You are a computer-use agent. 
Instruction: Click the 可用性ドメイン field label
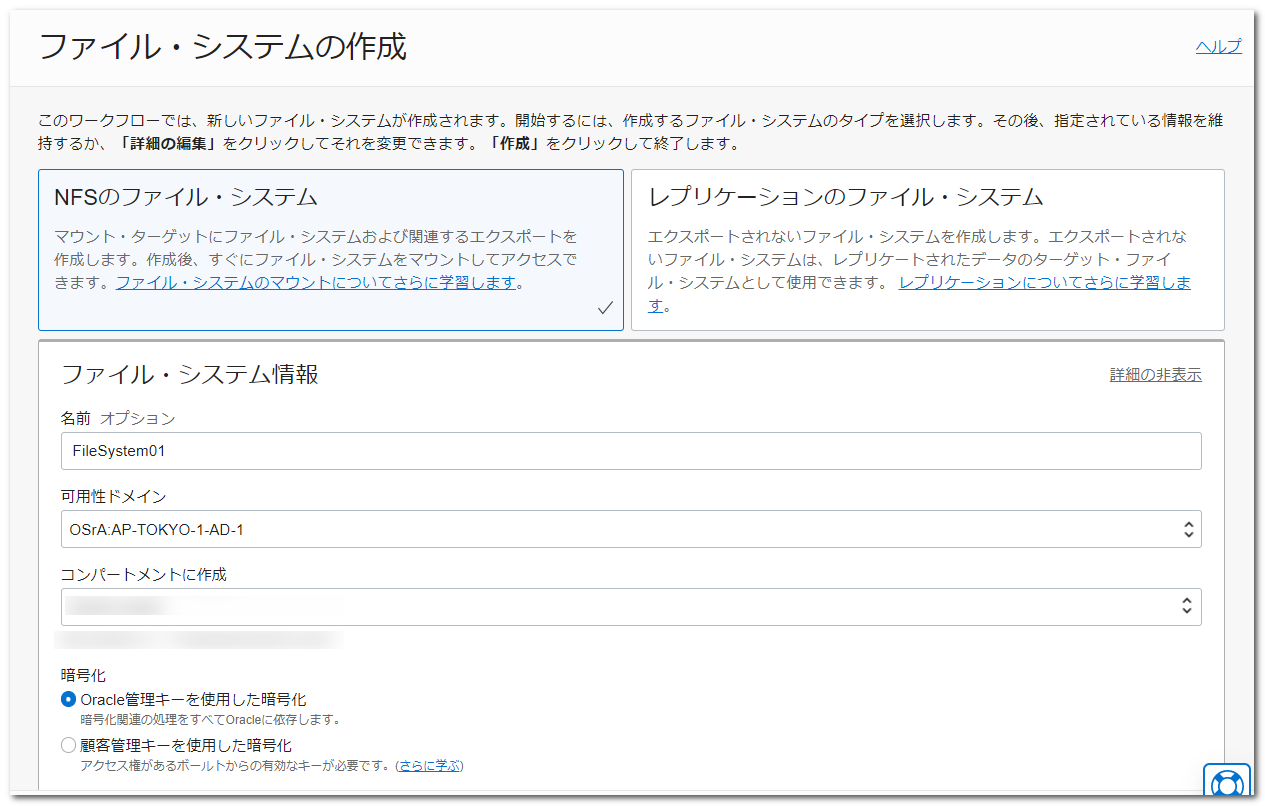[113, 497]
